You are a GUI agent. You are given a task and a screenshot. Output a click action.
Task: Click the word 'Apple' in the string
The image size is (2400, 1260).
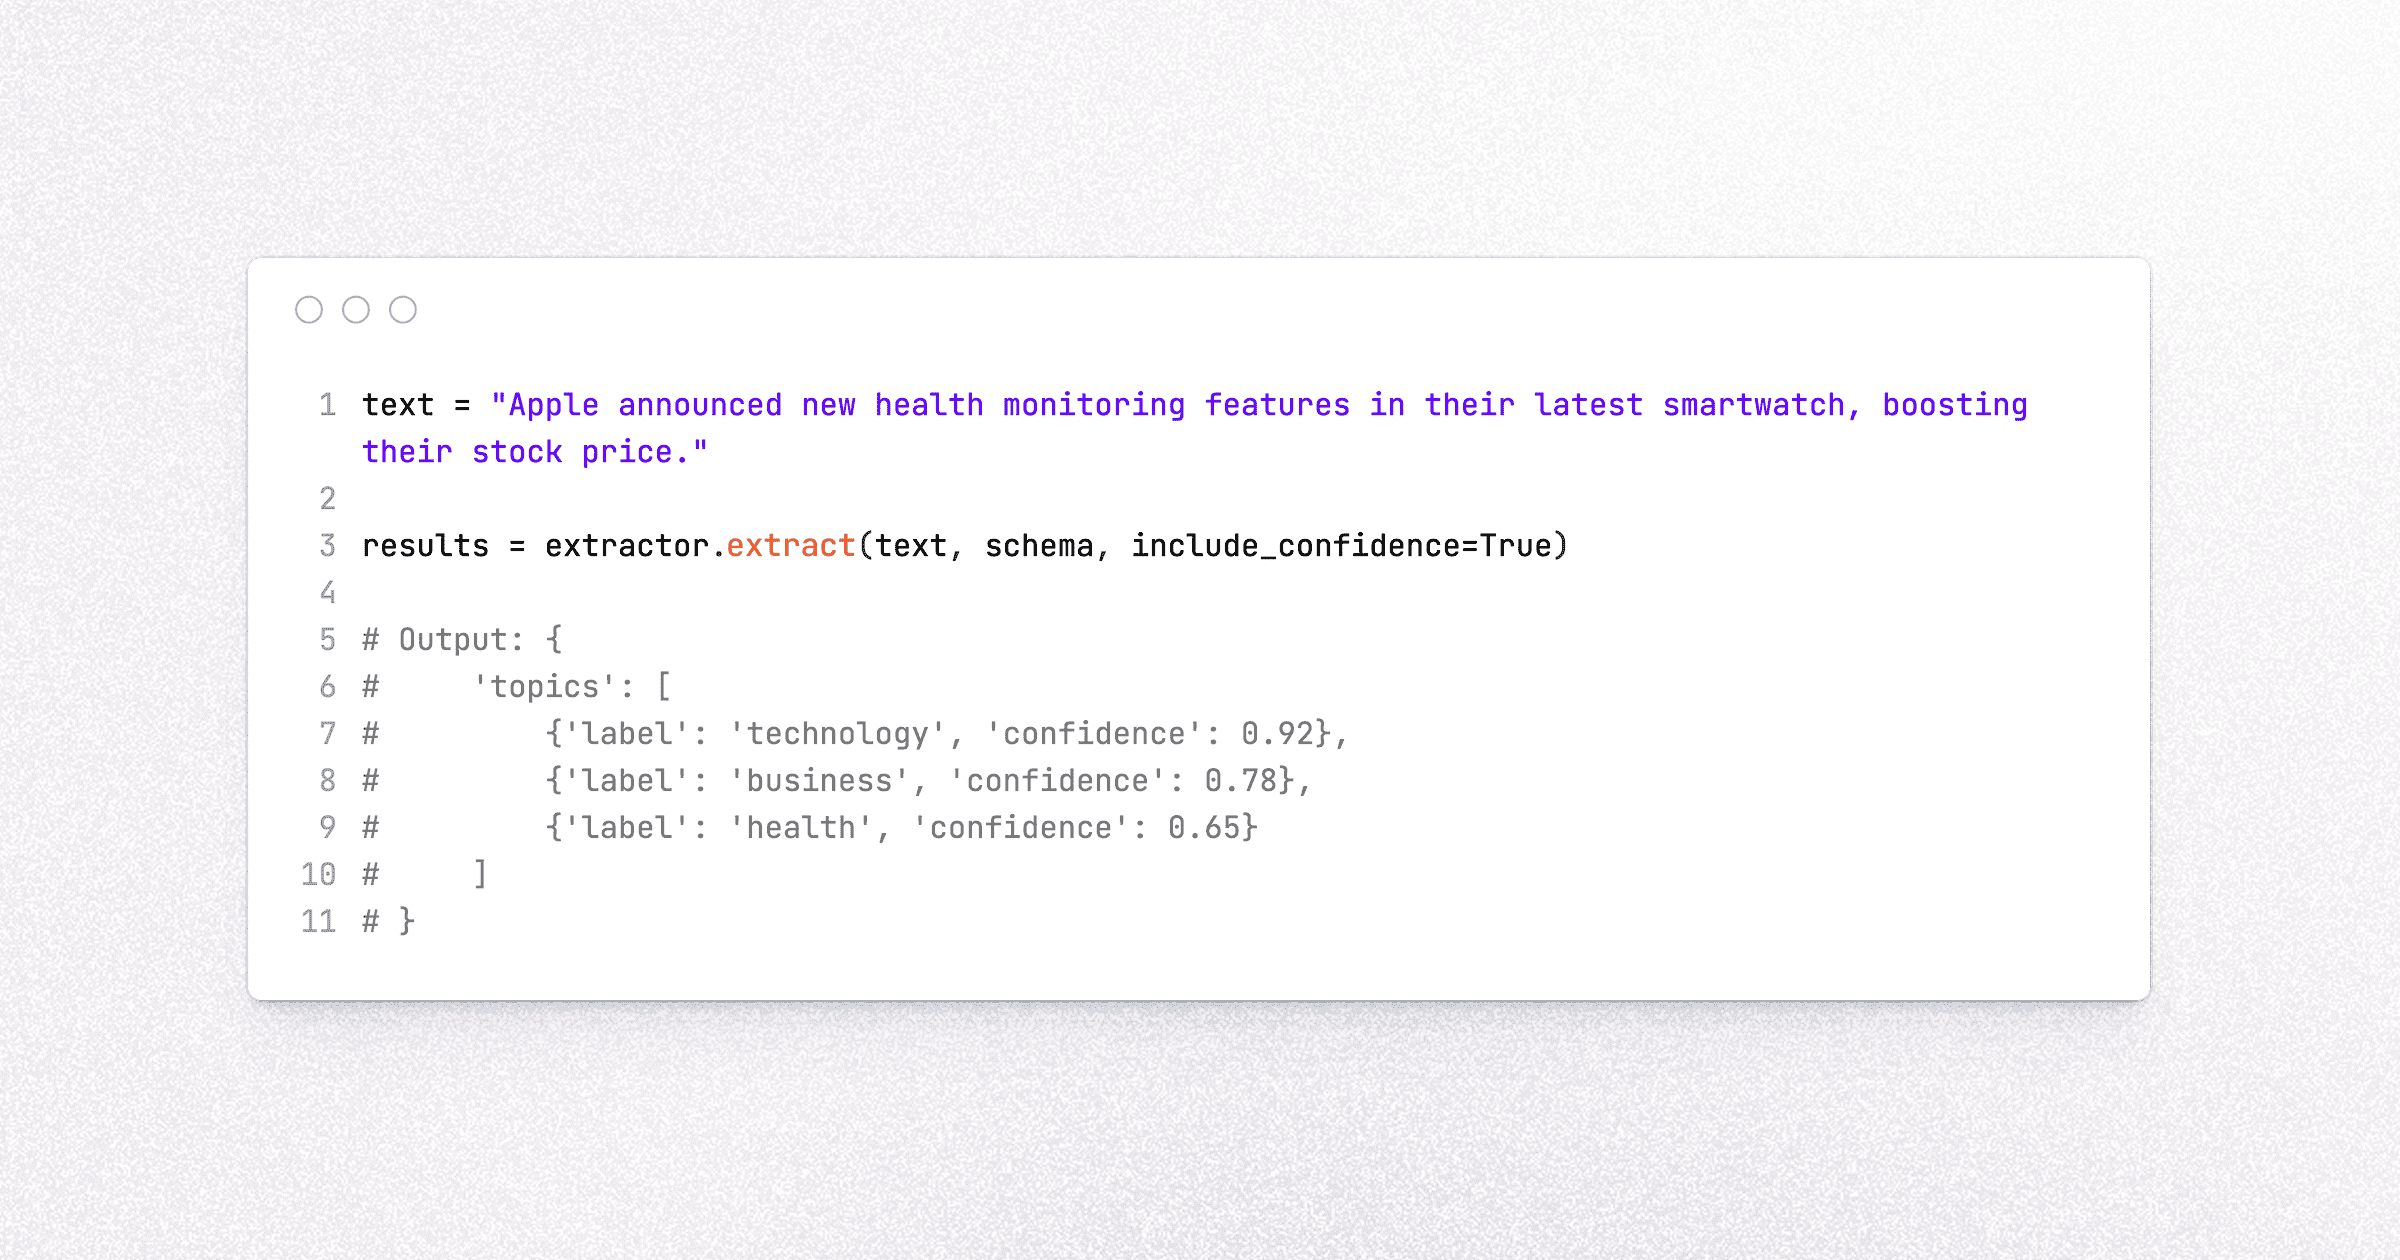[554, 405]
